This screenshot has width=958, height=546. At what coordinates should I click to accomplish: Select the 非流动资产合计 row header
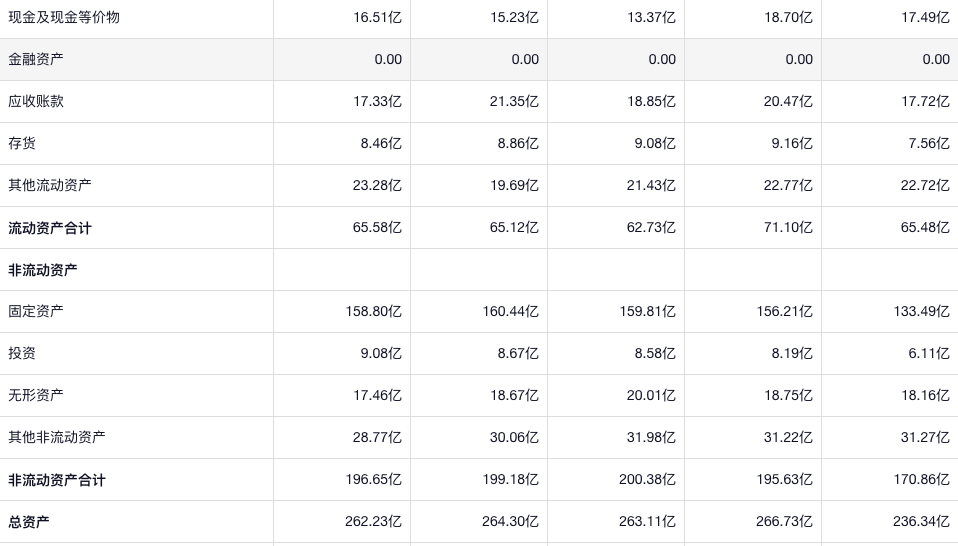[57, 480]
